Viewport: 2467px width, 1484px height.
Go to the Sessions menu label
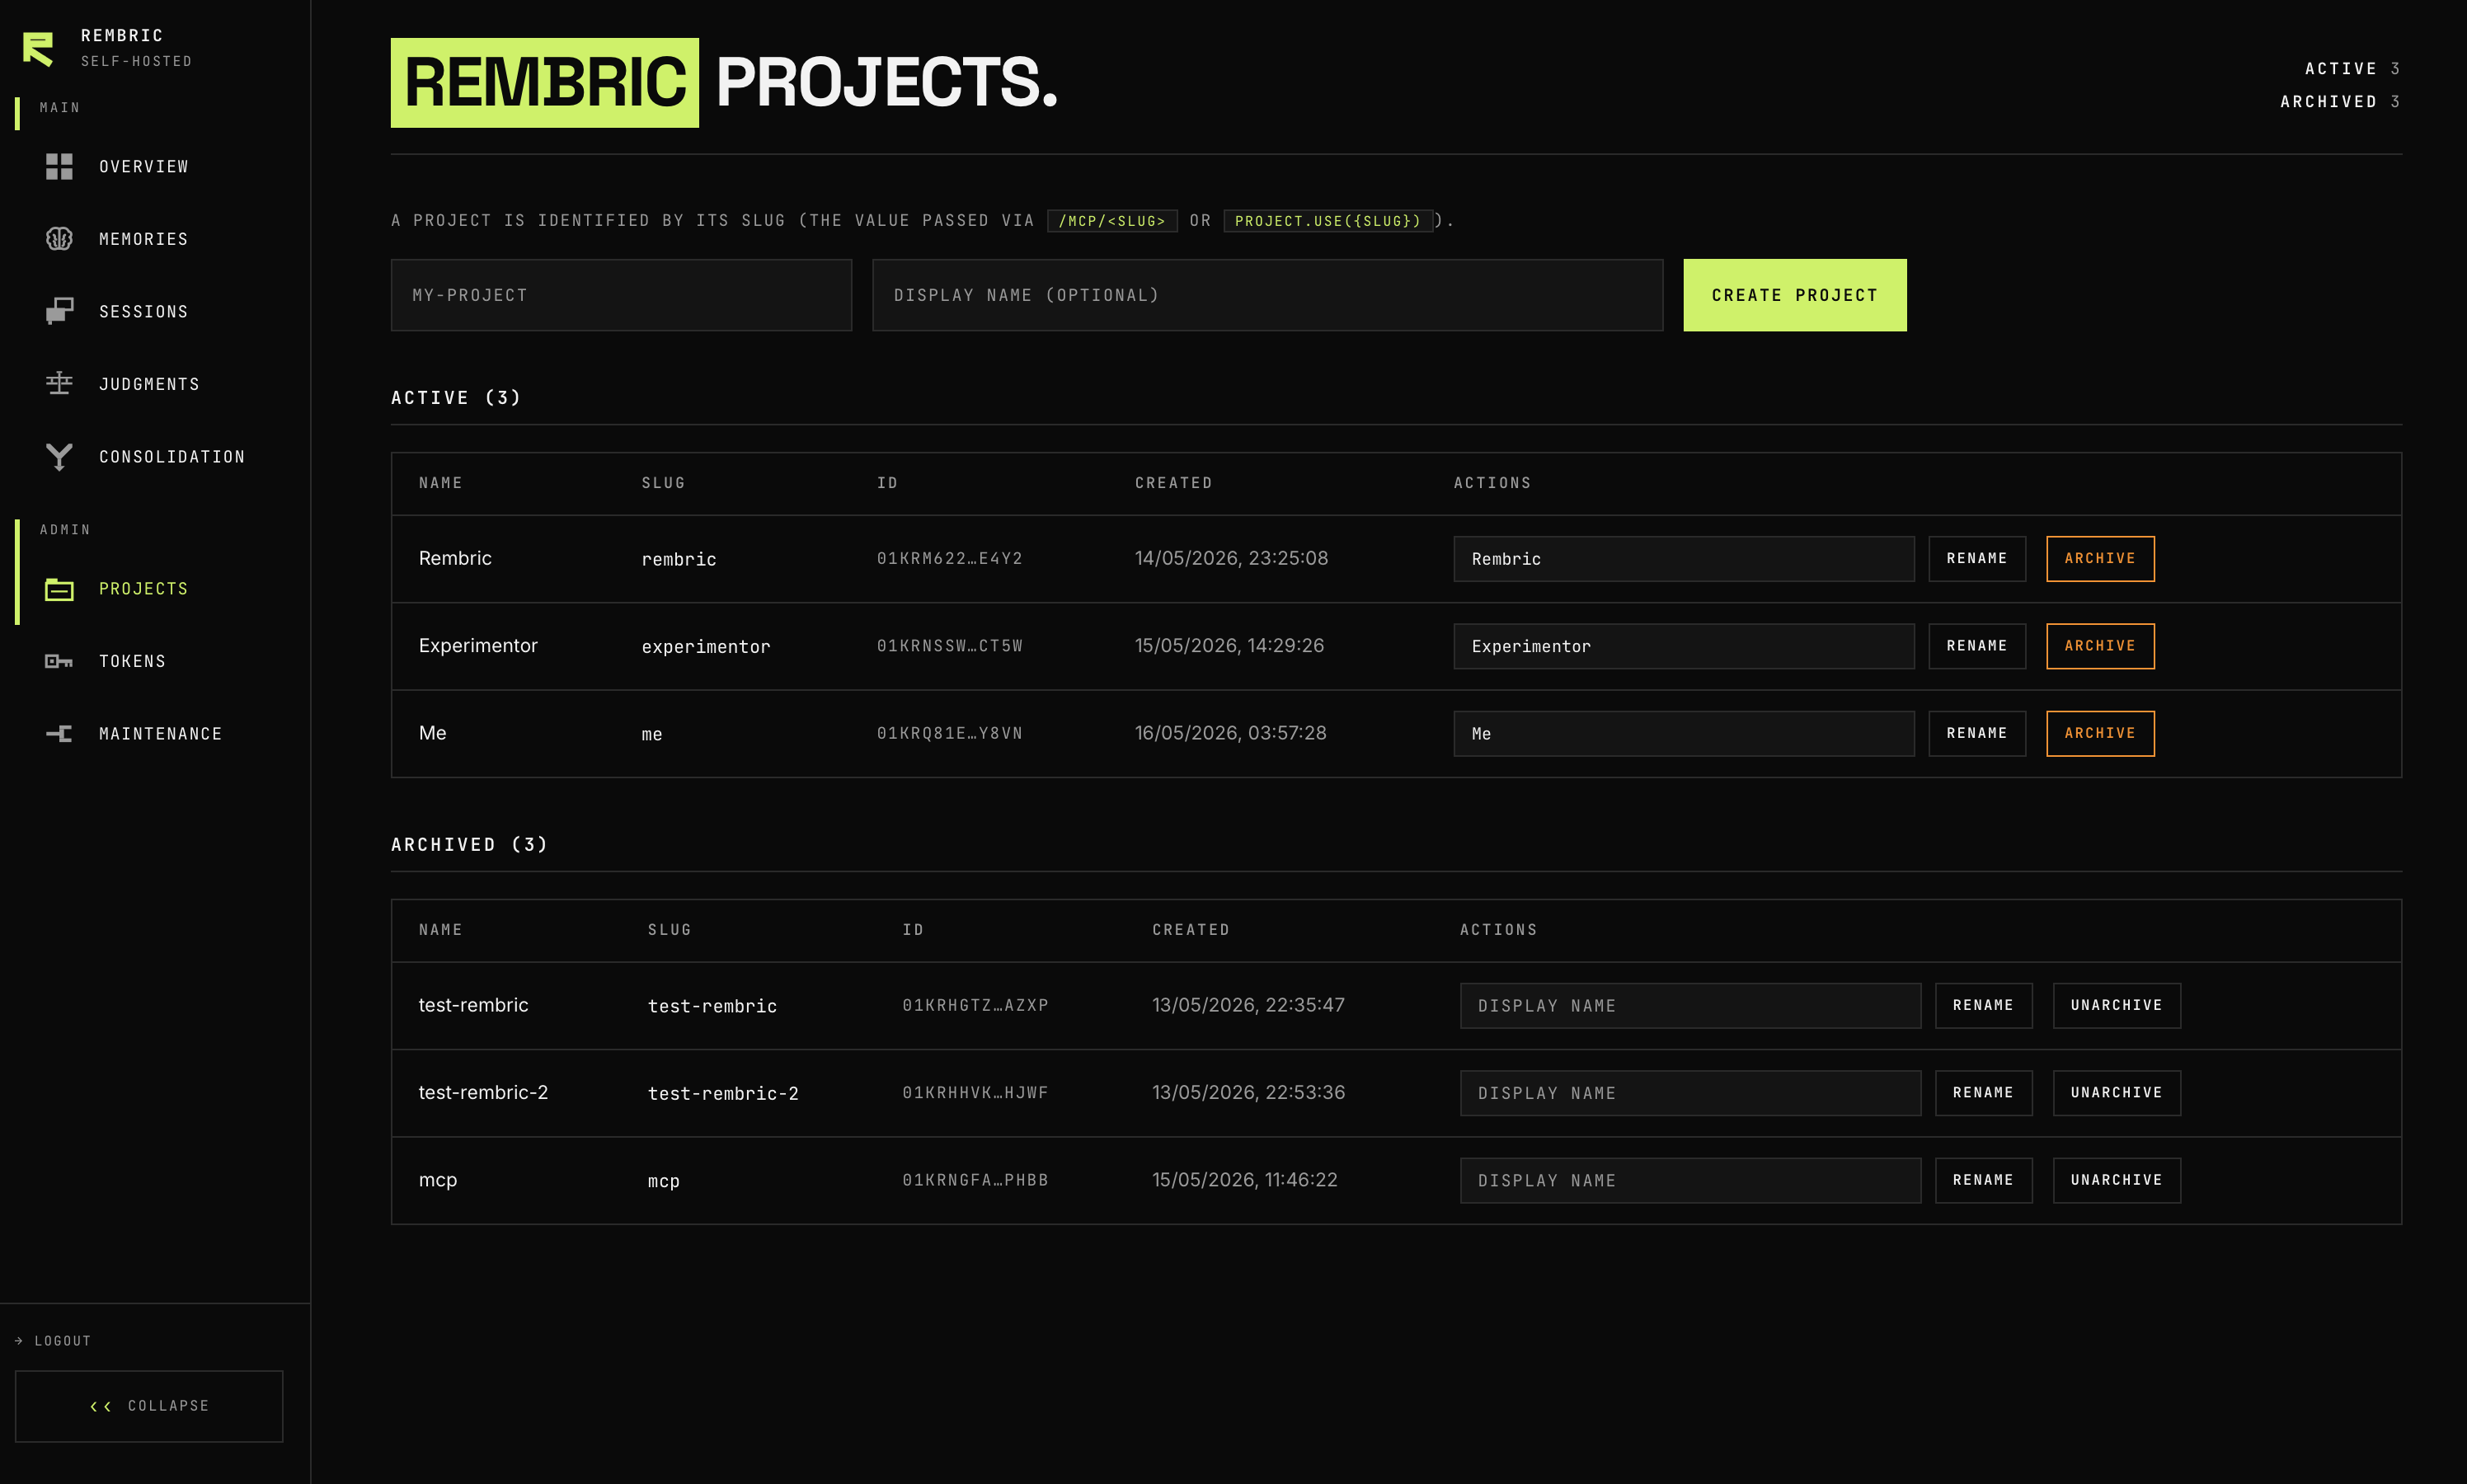coord(144,312)
